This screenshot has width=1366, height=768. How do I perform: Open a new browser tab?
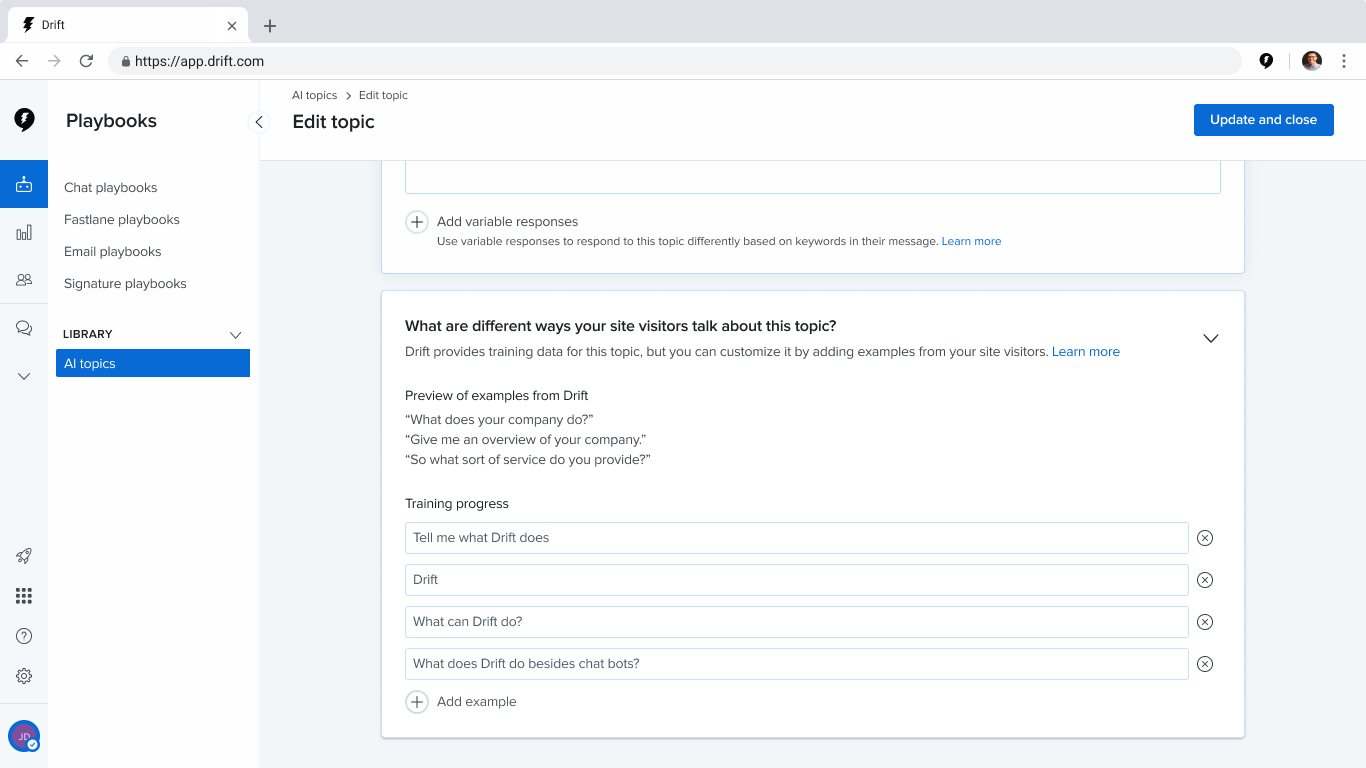pyautogui.click(x=270, y=26)
